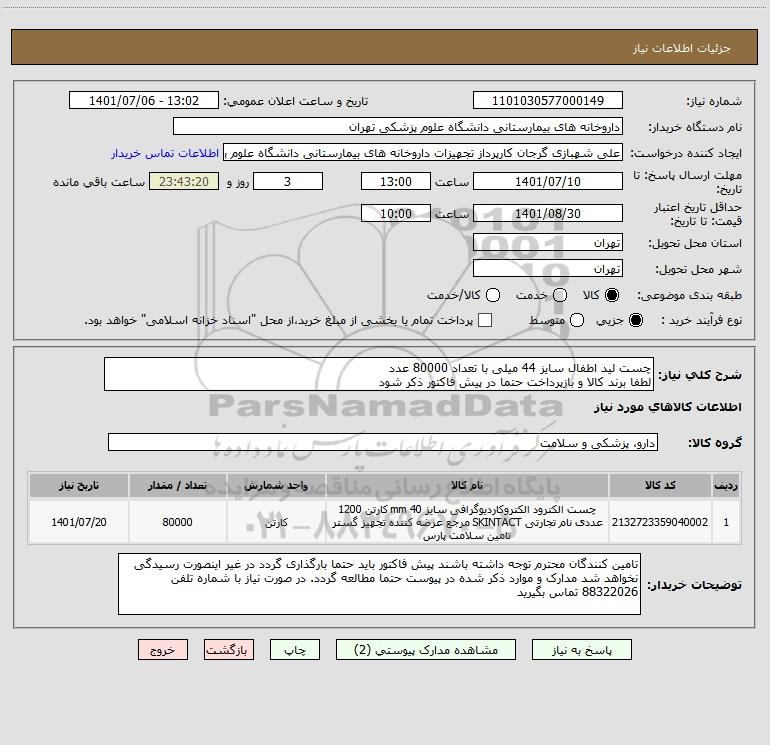Select the خدمت radio button

point(560,295)
